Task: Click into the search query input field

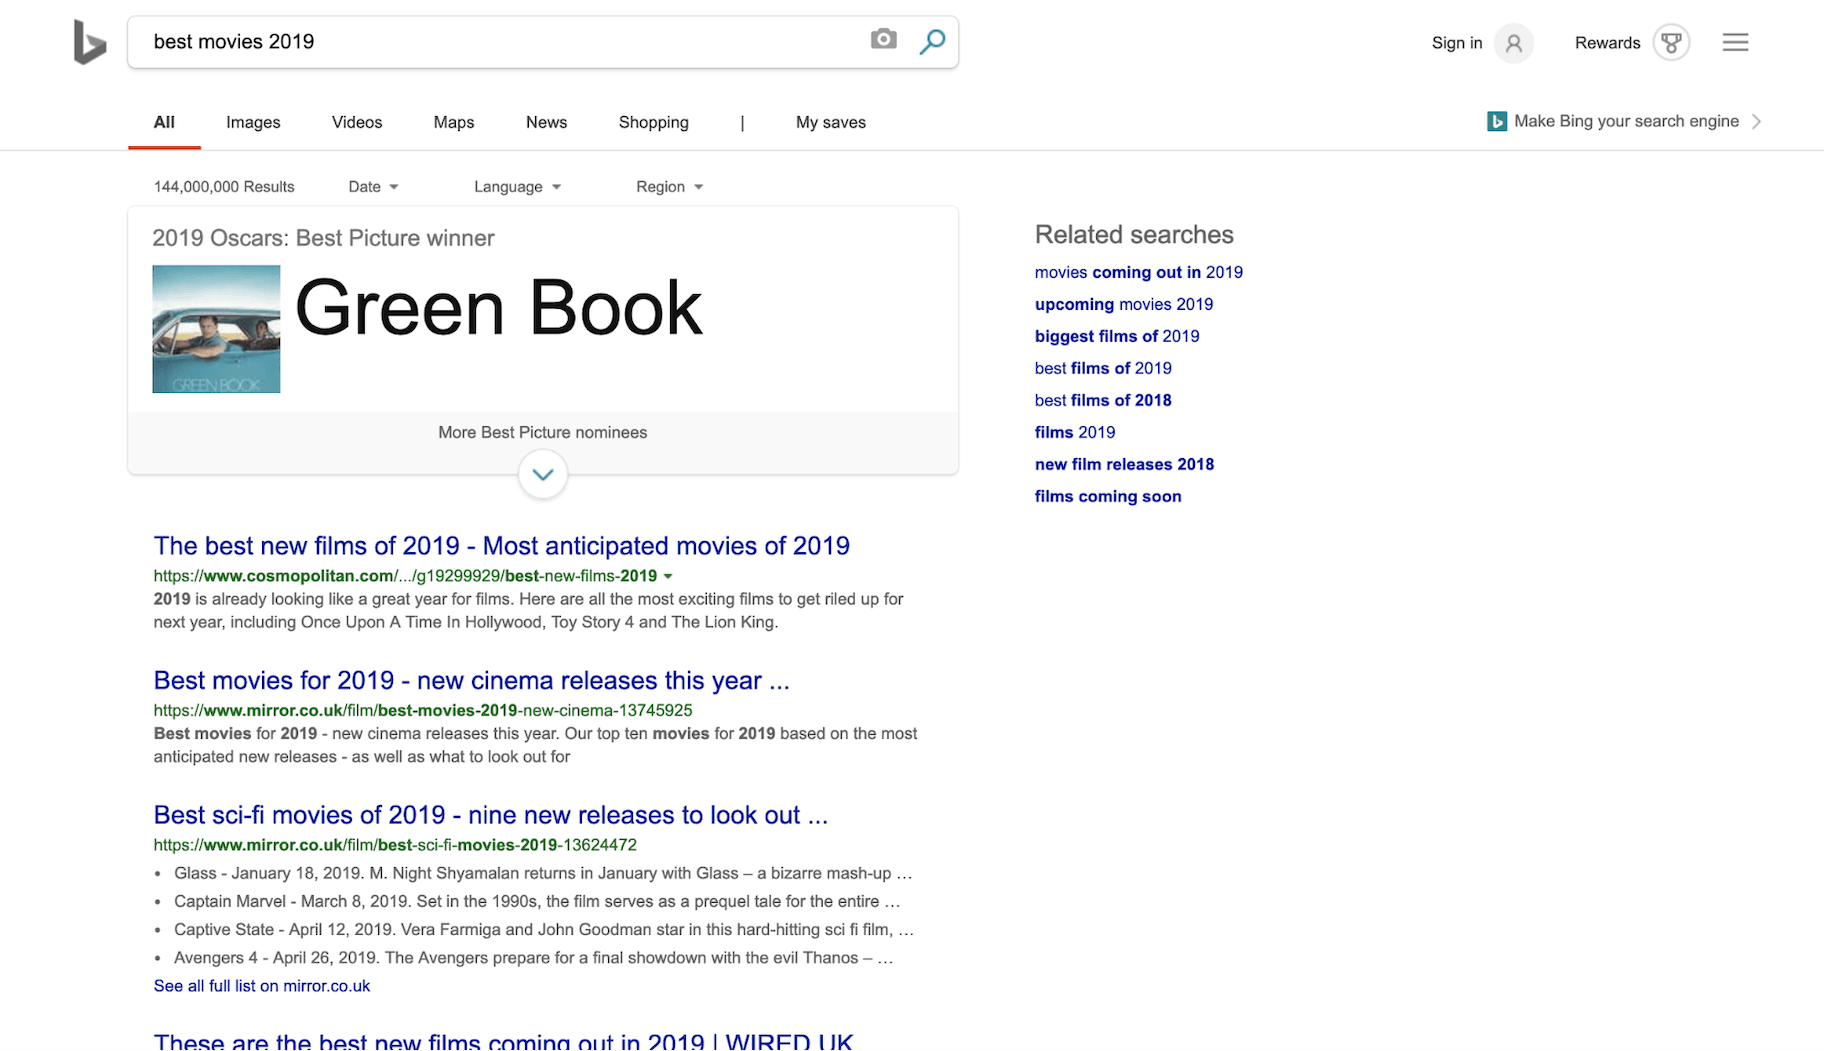Action: click(500, 42)
